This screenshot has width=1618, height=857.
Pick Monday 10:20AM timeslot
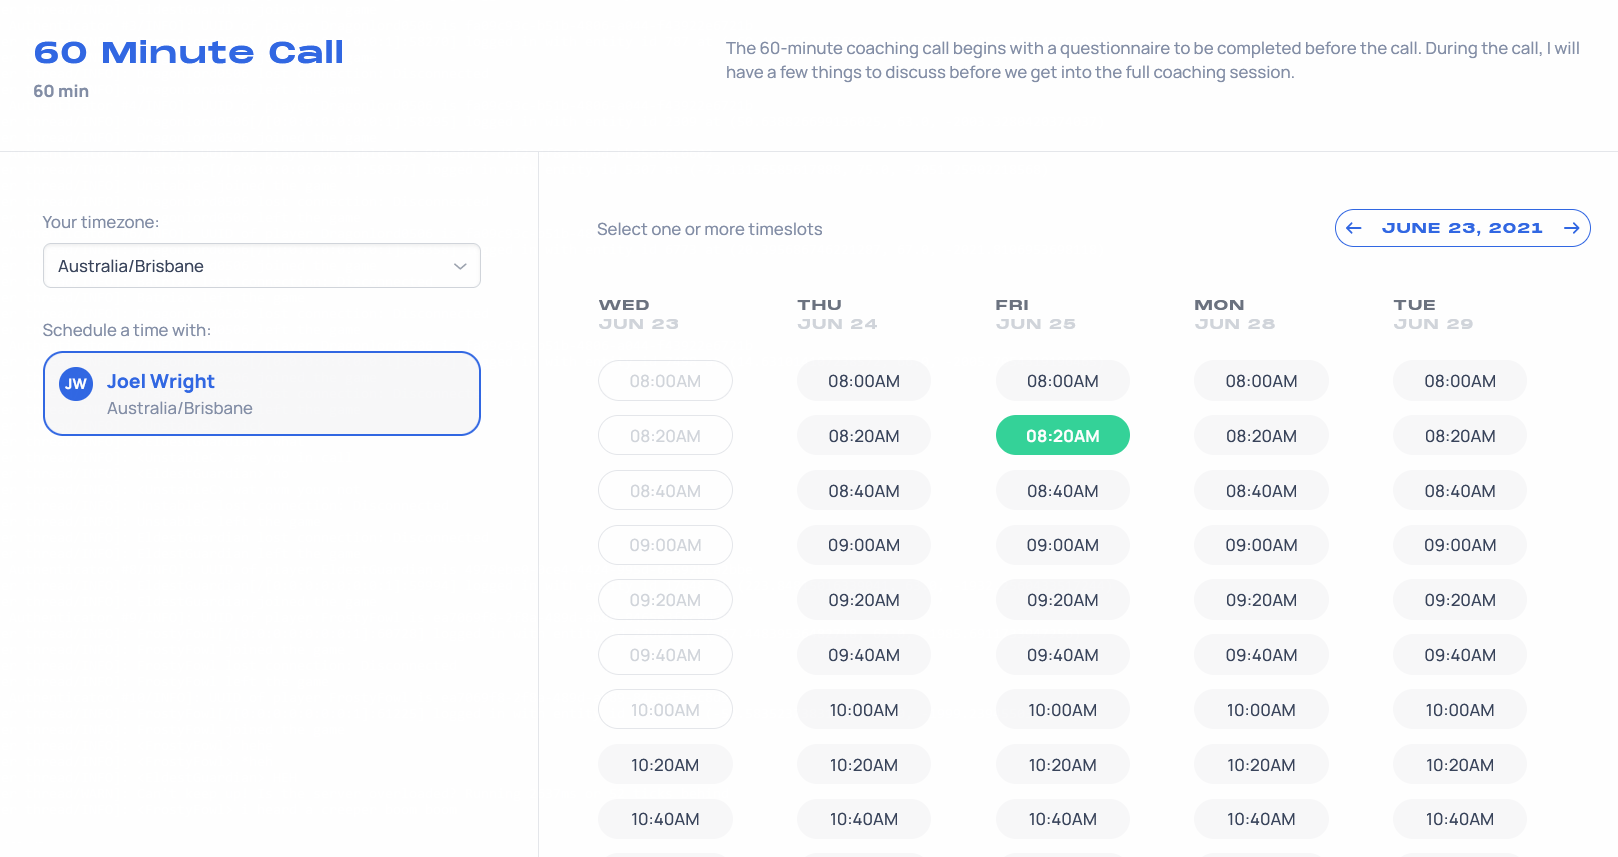[x=1261, y=765]
